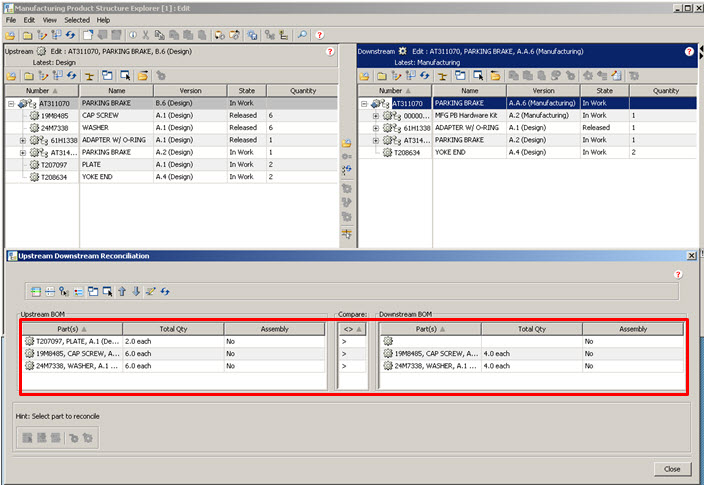Click the Information icon in the main toolbar
The width and height of the screenshot is (704, 485).
(x=133, y=35)
